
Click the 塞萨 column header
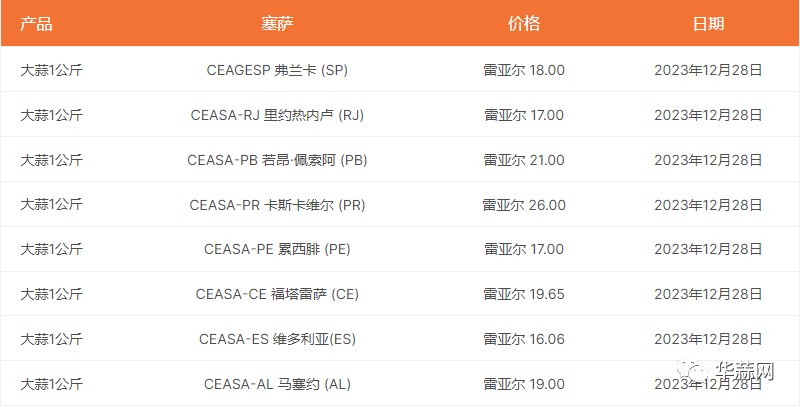point(277,23)
